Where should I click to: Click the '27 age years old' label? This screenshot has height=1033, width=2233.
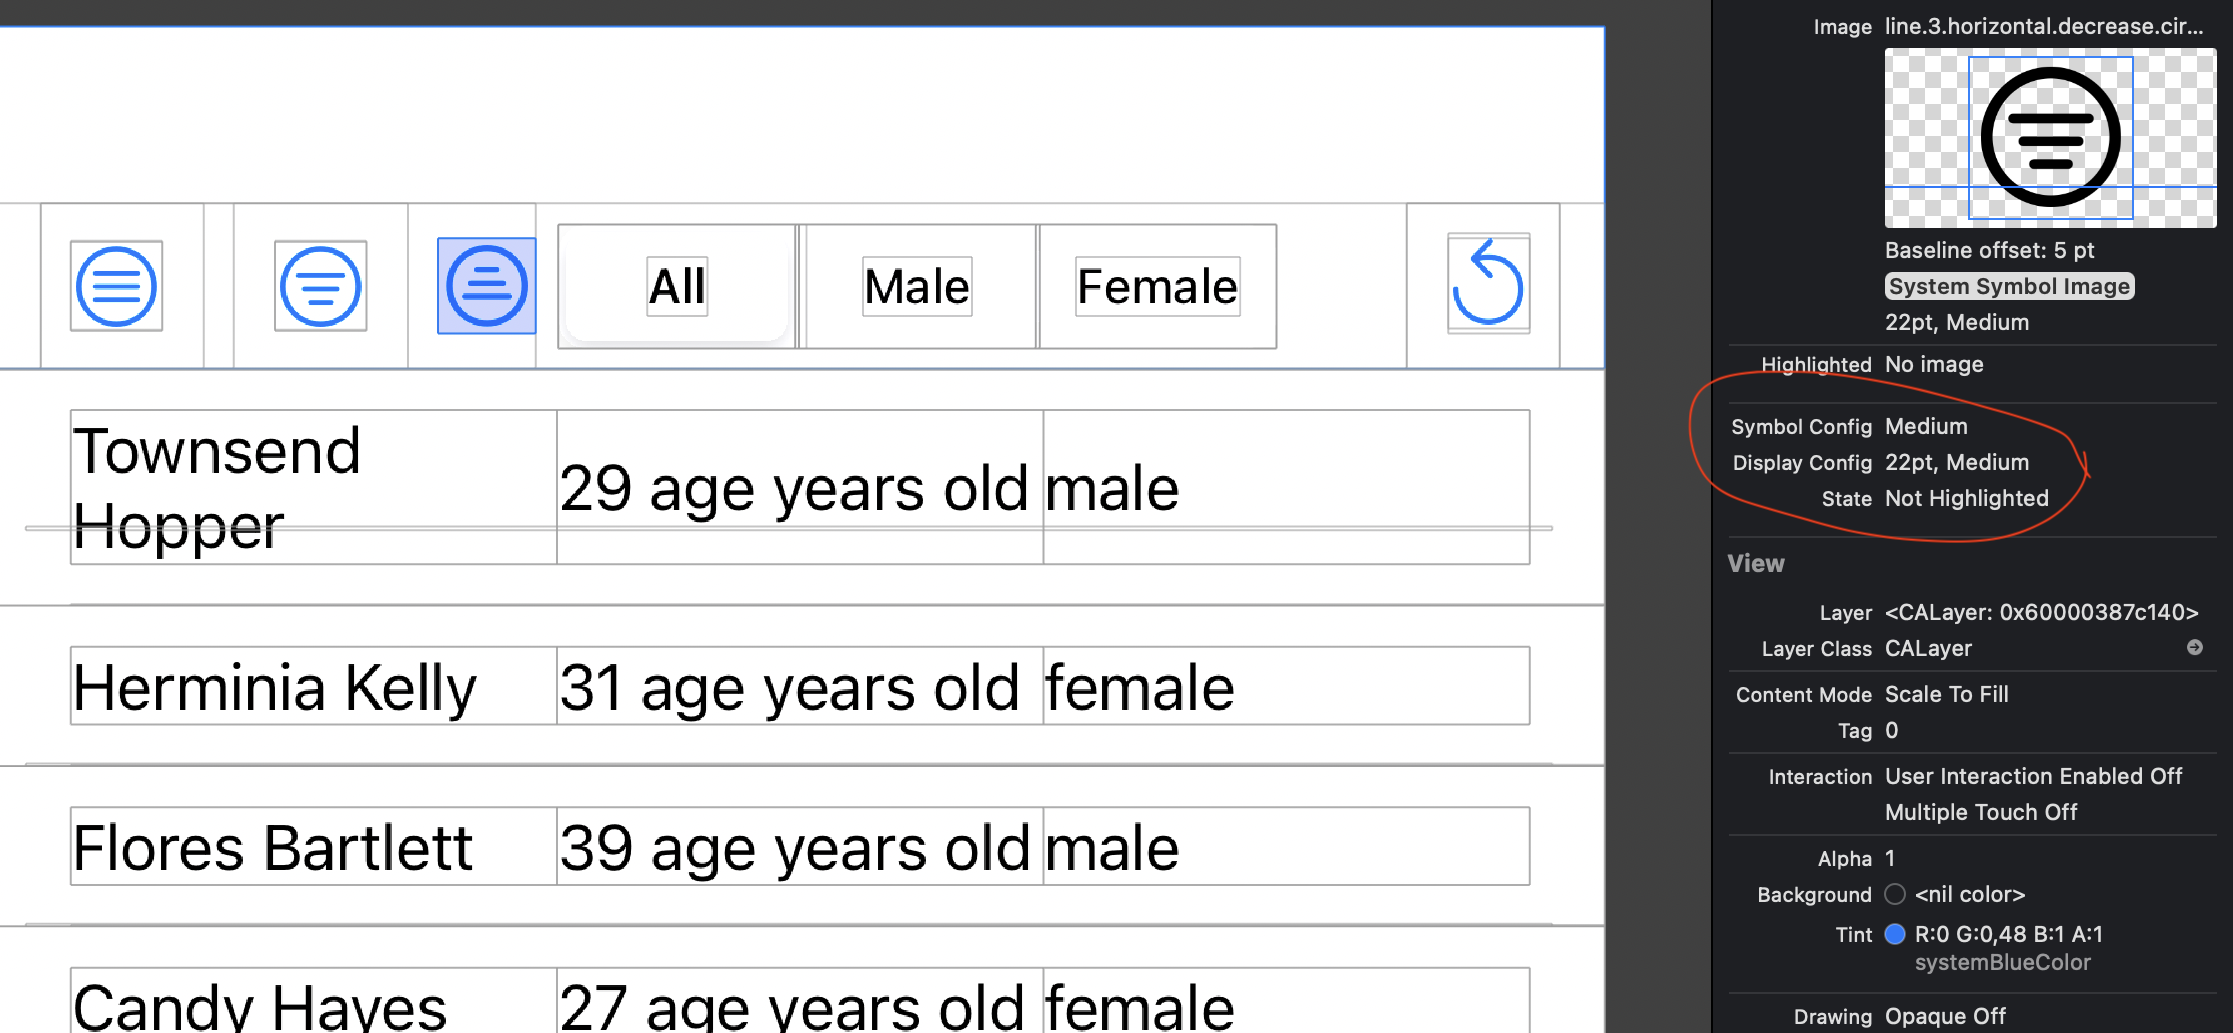(791, 1006)
